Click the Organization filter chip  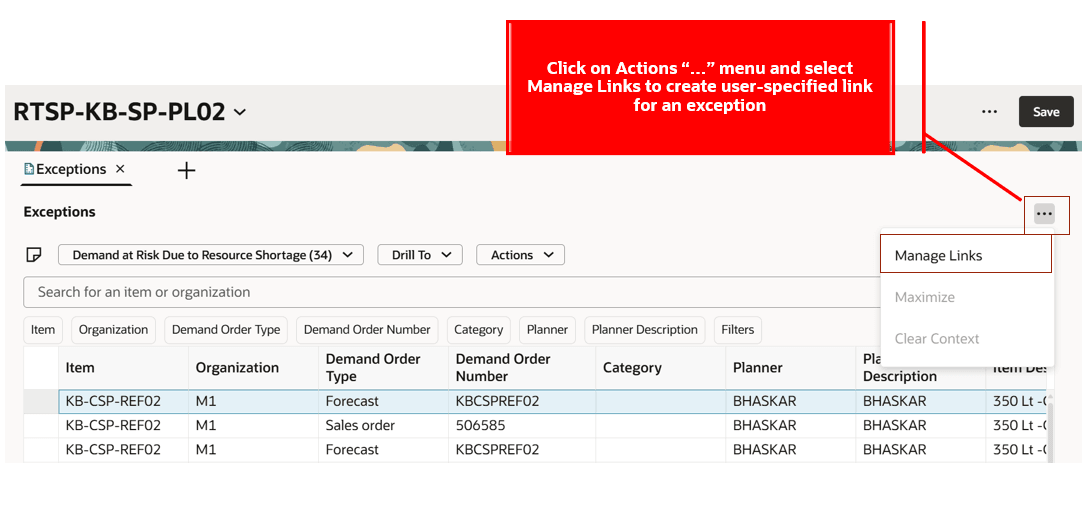[x=114, y=330]
